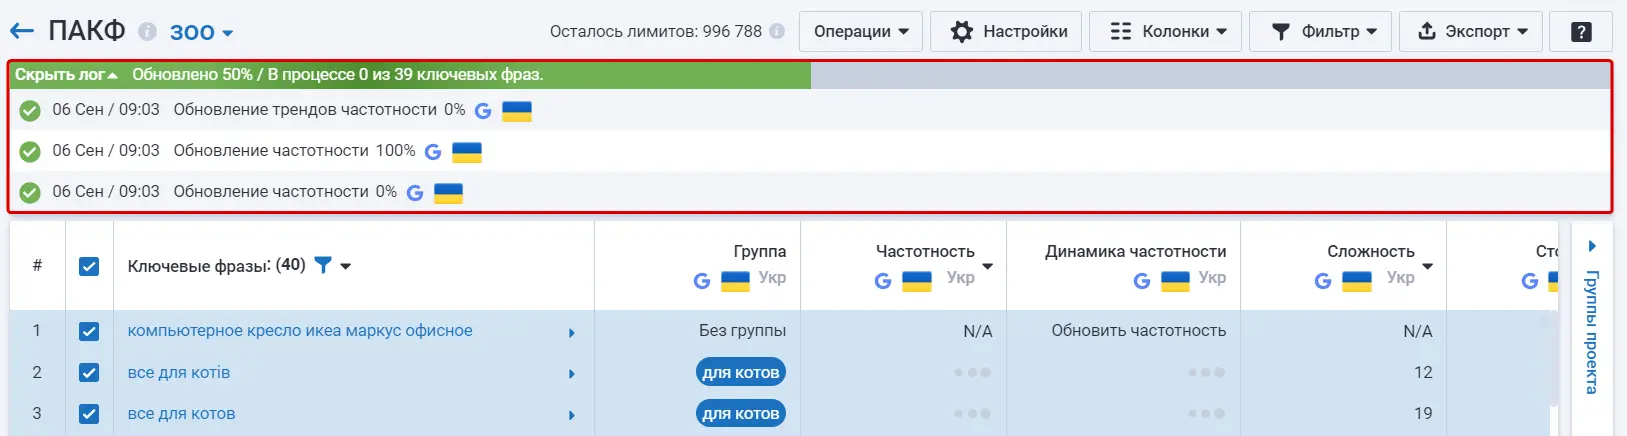
Task: Uncheck checkbox for все для котов
Action: [89, 414]
